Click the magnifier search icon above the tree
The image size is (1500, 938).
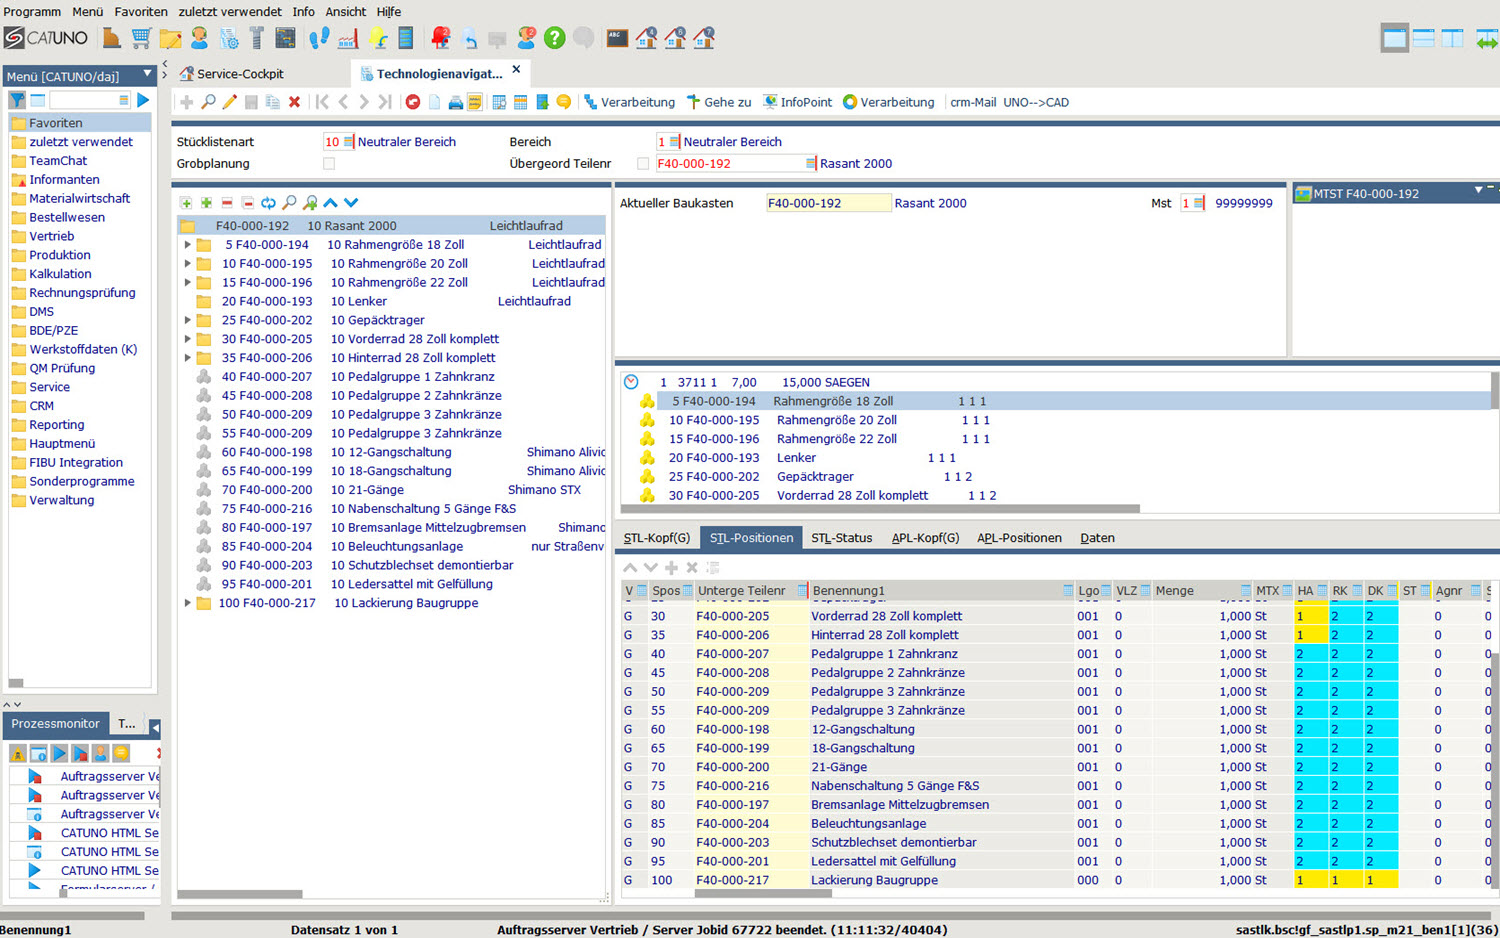pos(289,203)
